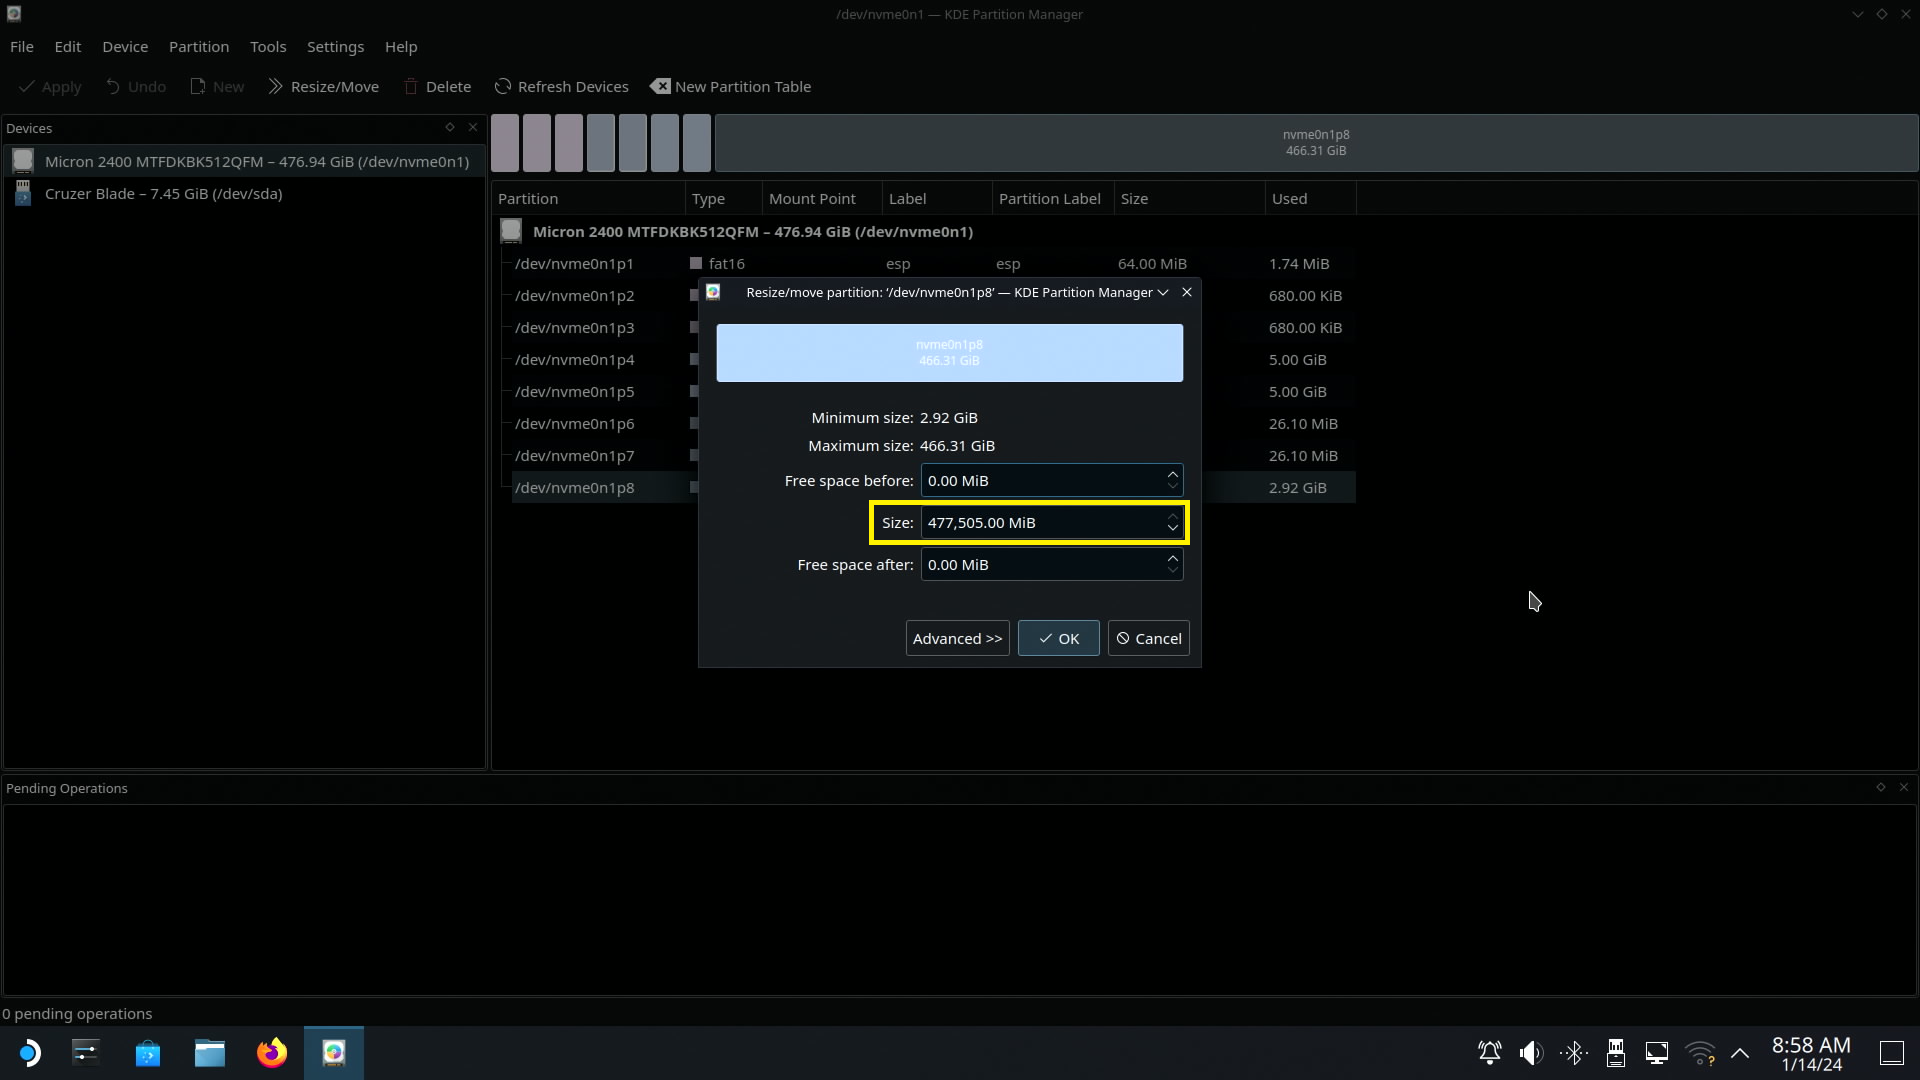
Task: Float the Pending Operations panel
Action: (1880, 788)
